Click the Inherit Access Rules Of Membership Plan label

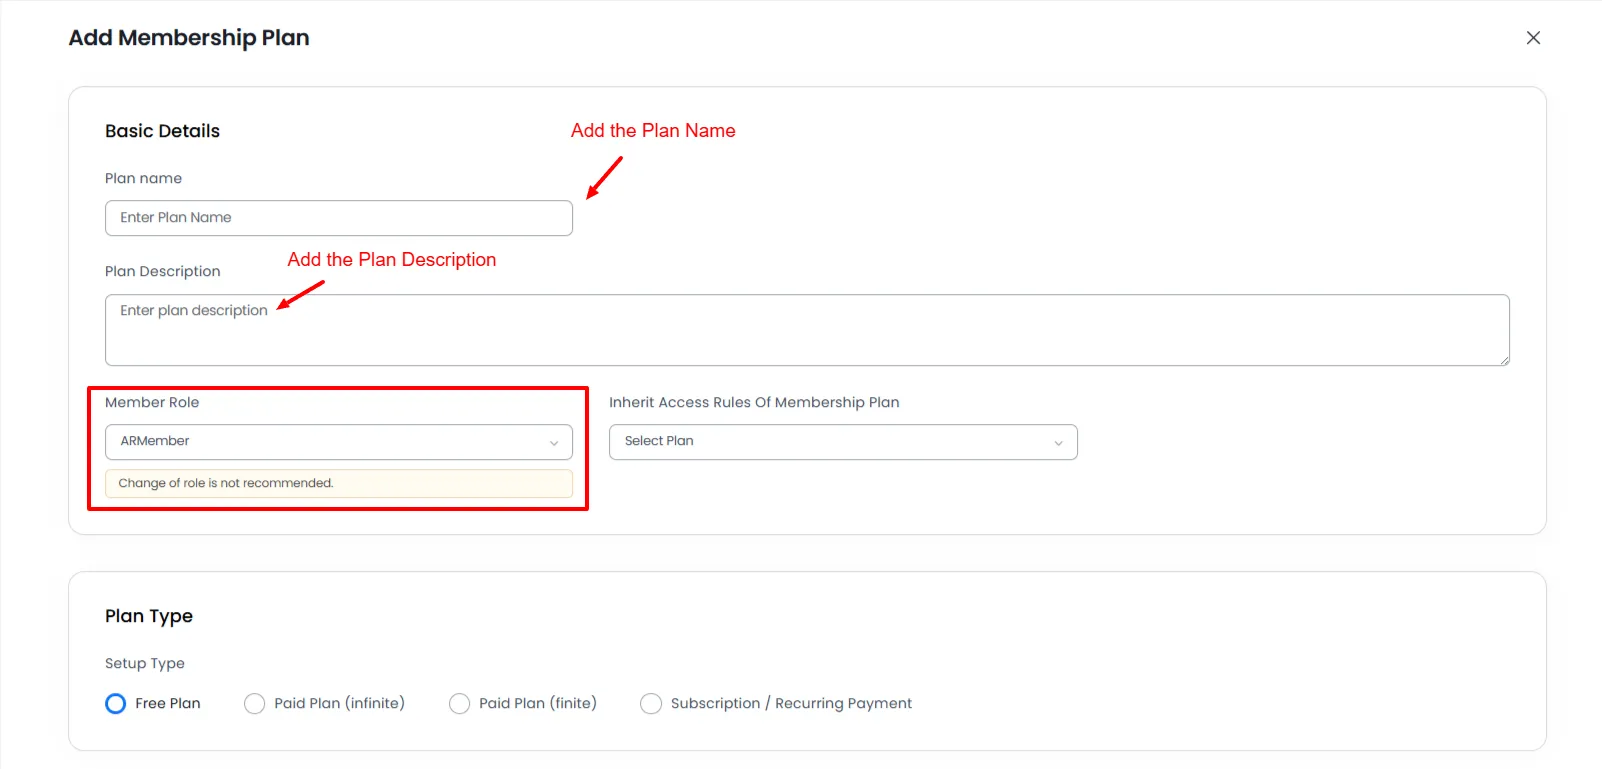click(x=753, y=403)
